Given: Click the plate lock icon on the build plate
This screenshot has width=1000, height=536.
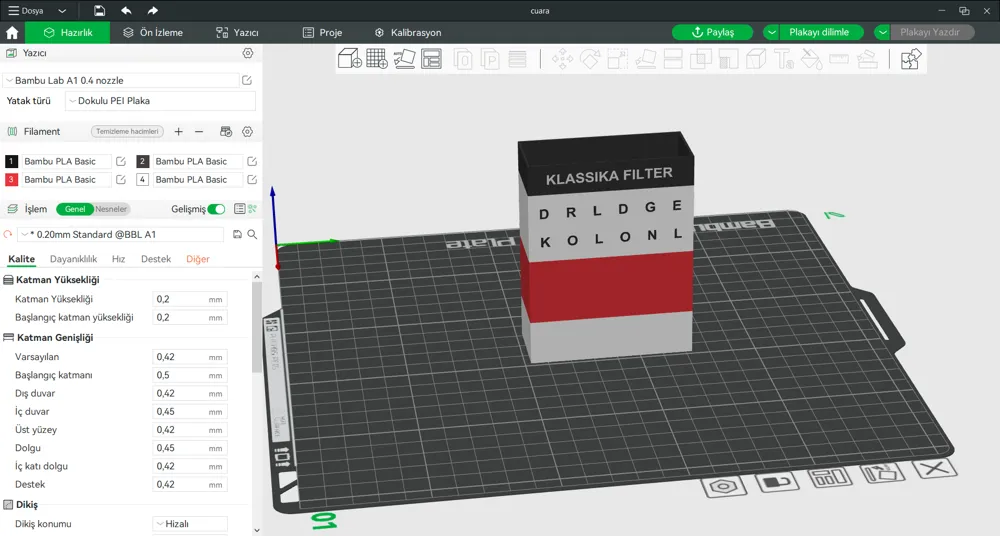Looking at the screenshot, I should point(776,483).
